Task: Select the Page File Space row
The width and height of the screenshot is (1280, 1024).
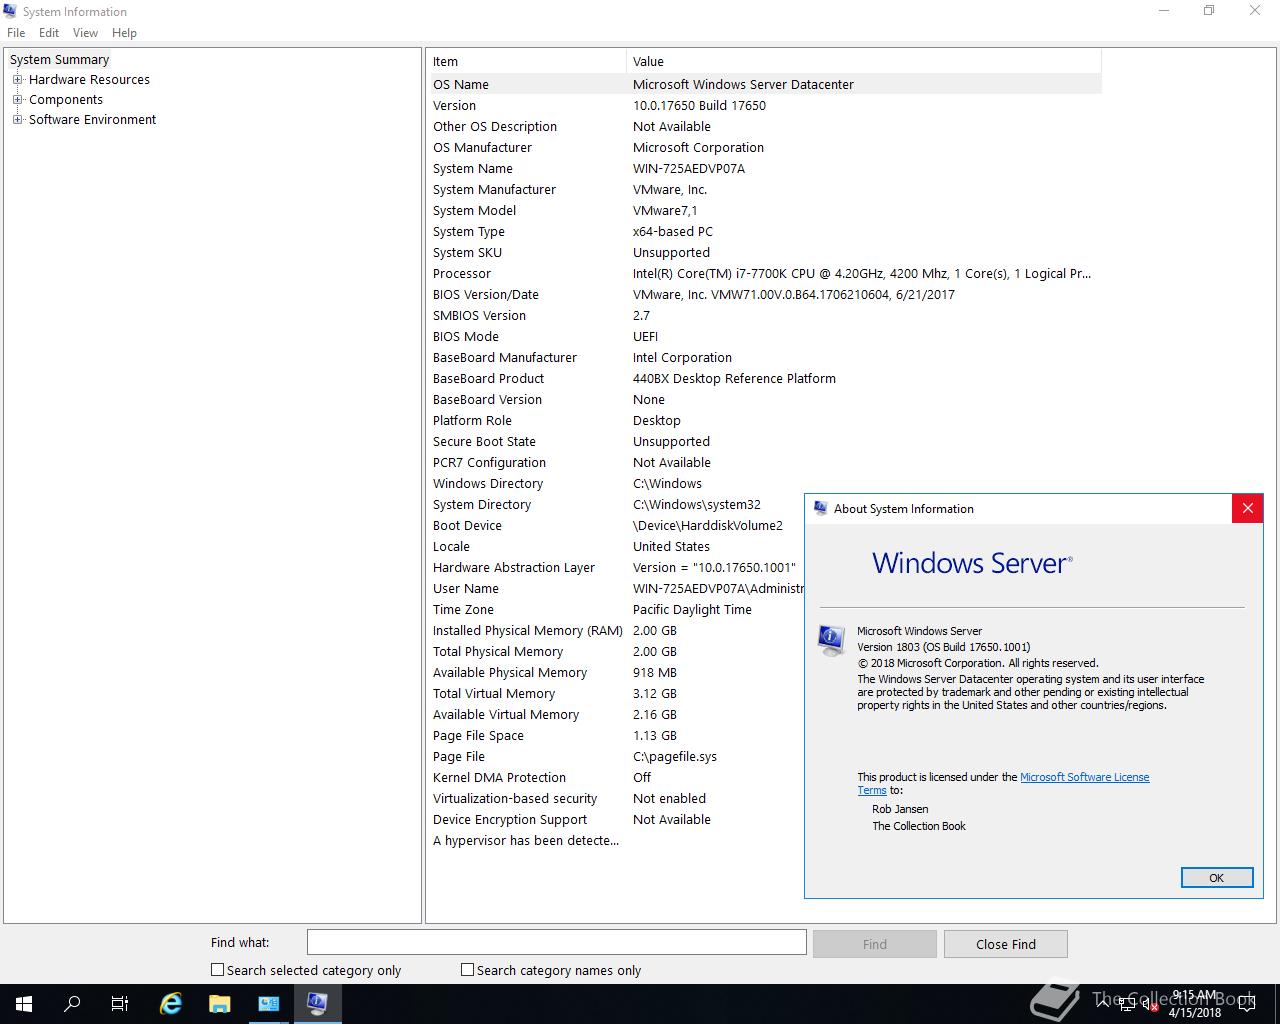Action: click(617, 735)
